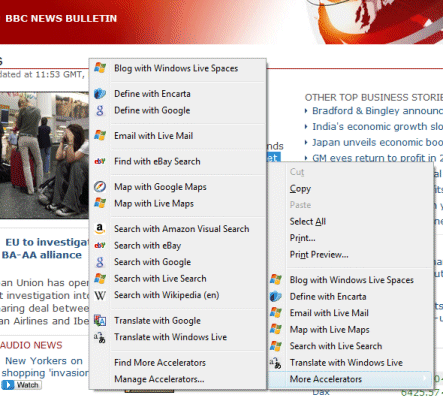Click eBay icon beside Find with eBay Search
Screen dimensions: 443x398
point(100,161)
